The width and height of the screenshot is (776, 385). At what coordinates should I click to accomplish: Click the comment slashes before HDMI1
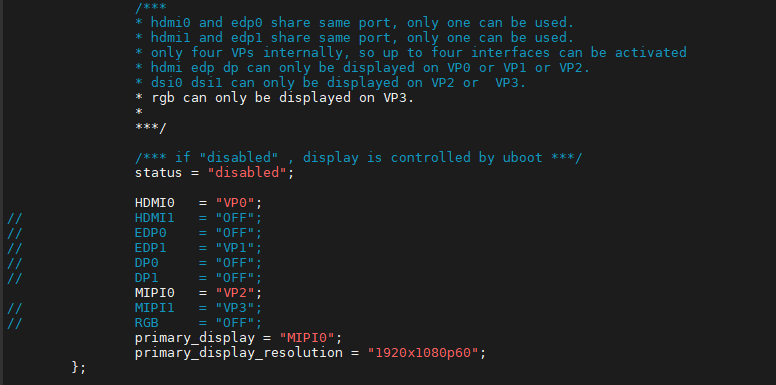[15, 218]
